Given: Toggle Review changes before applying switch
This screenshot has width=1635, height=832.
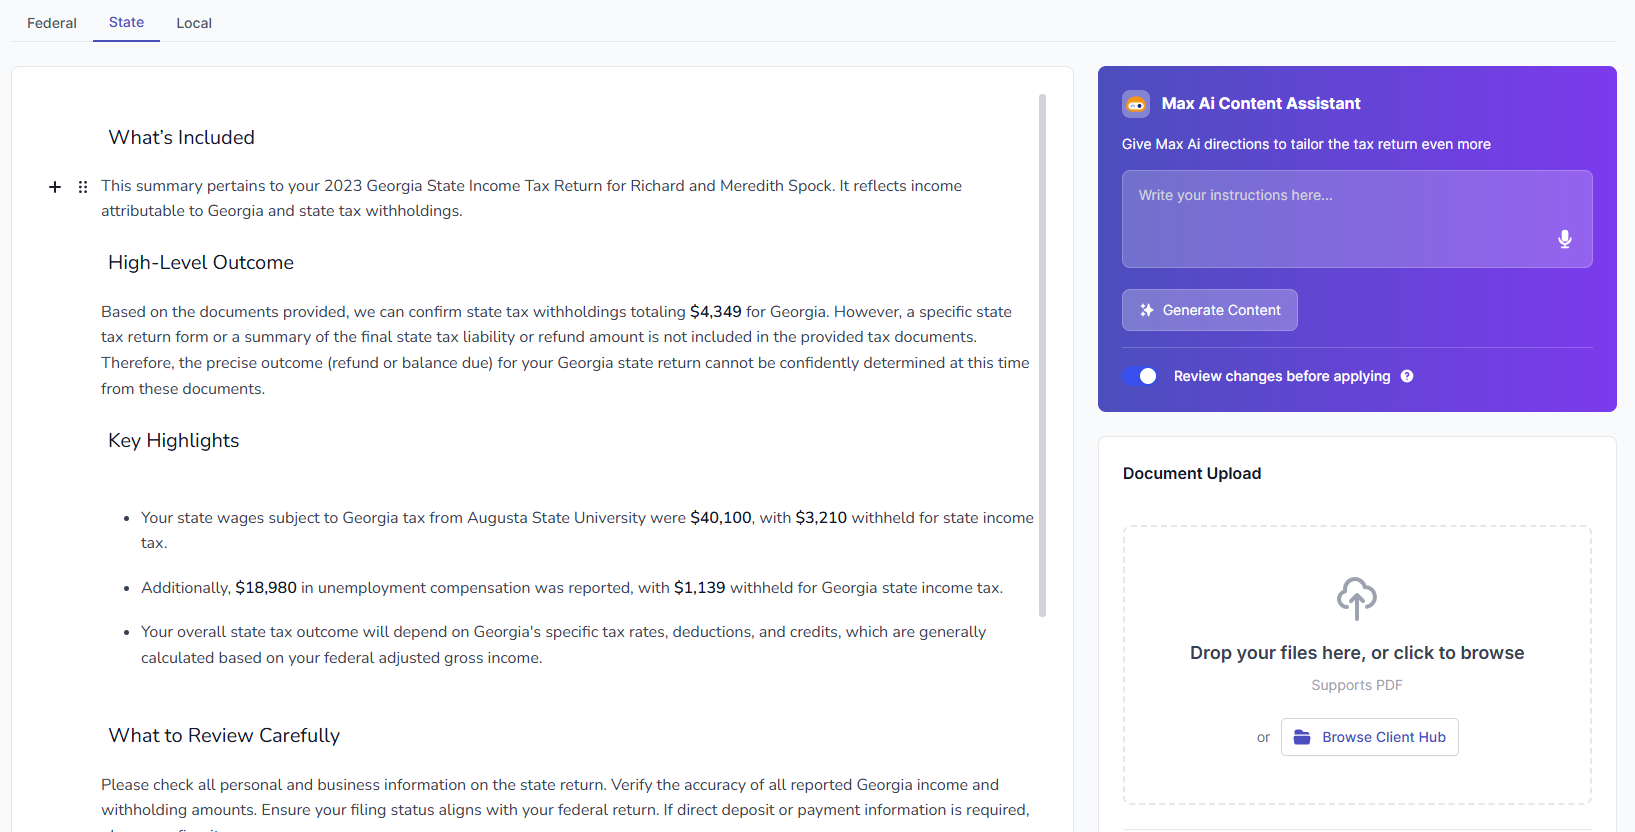Looking at the screenshot, I should point(1139,376).
